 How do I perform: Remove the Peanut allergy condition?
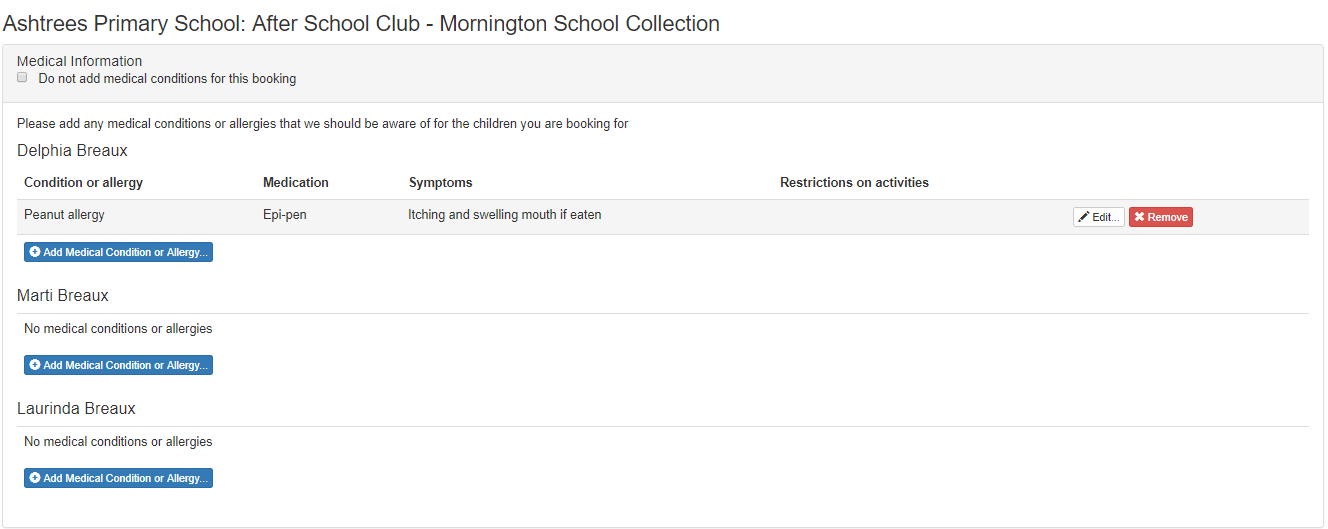pos(1161,217)
